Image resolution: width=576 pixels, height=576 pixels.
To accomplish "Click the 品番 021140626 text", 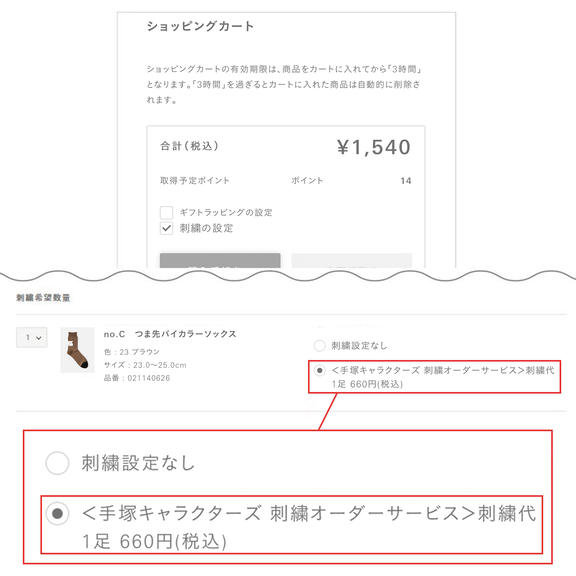I will pos(137,378).
